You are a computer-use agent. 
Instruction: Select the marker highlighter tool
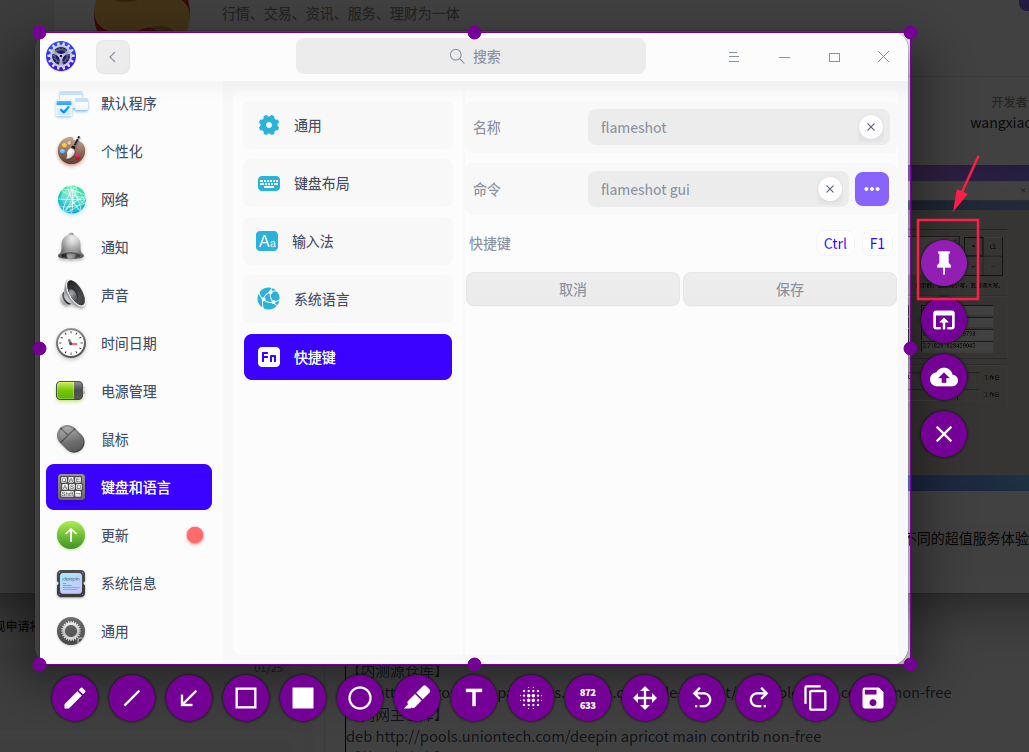(417, 698)
